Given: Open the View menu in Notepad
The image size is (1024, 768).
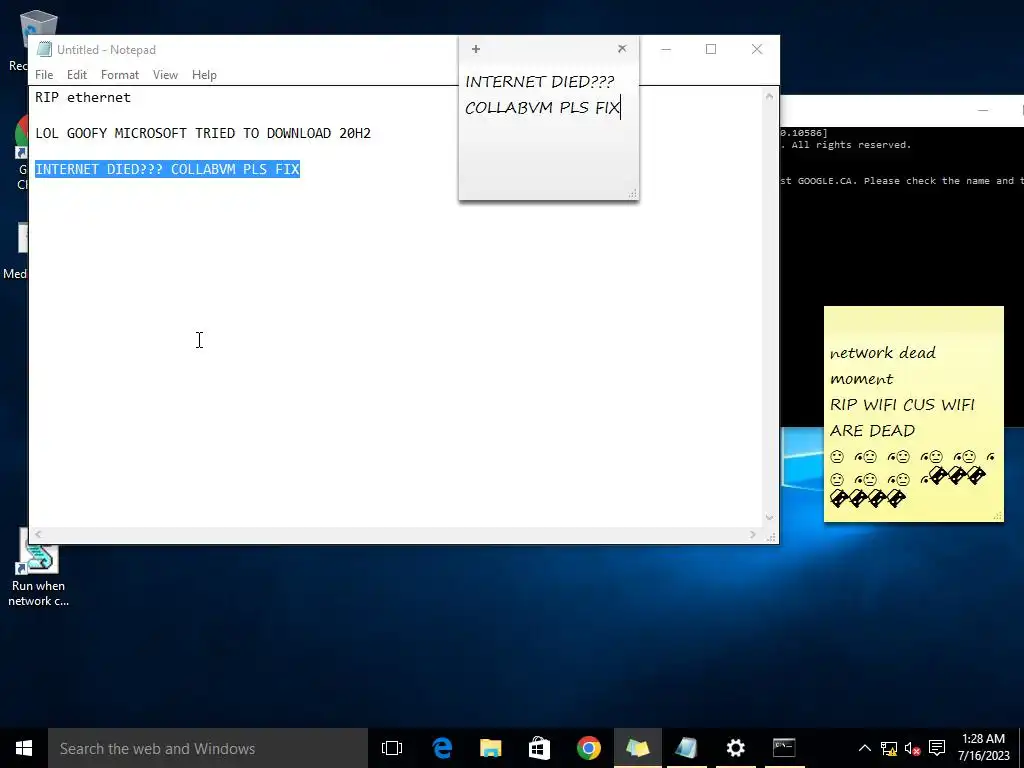Looking at the screenshot, I should coord(165,75).
